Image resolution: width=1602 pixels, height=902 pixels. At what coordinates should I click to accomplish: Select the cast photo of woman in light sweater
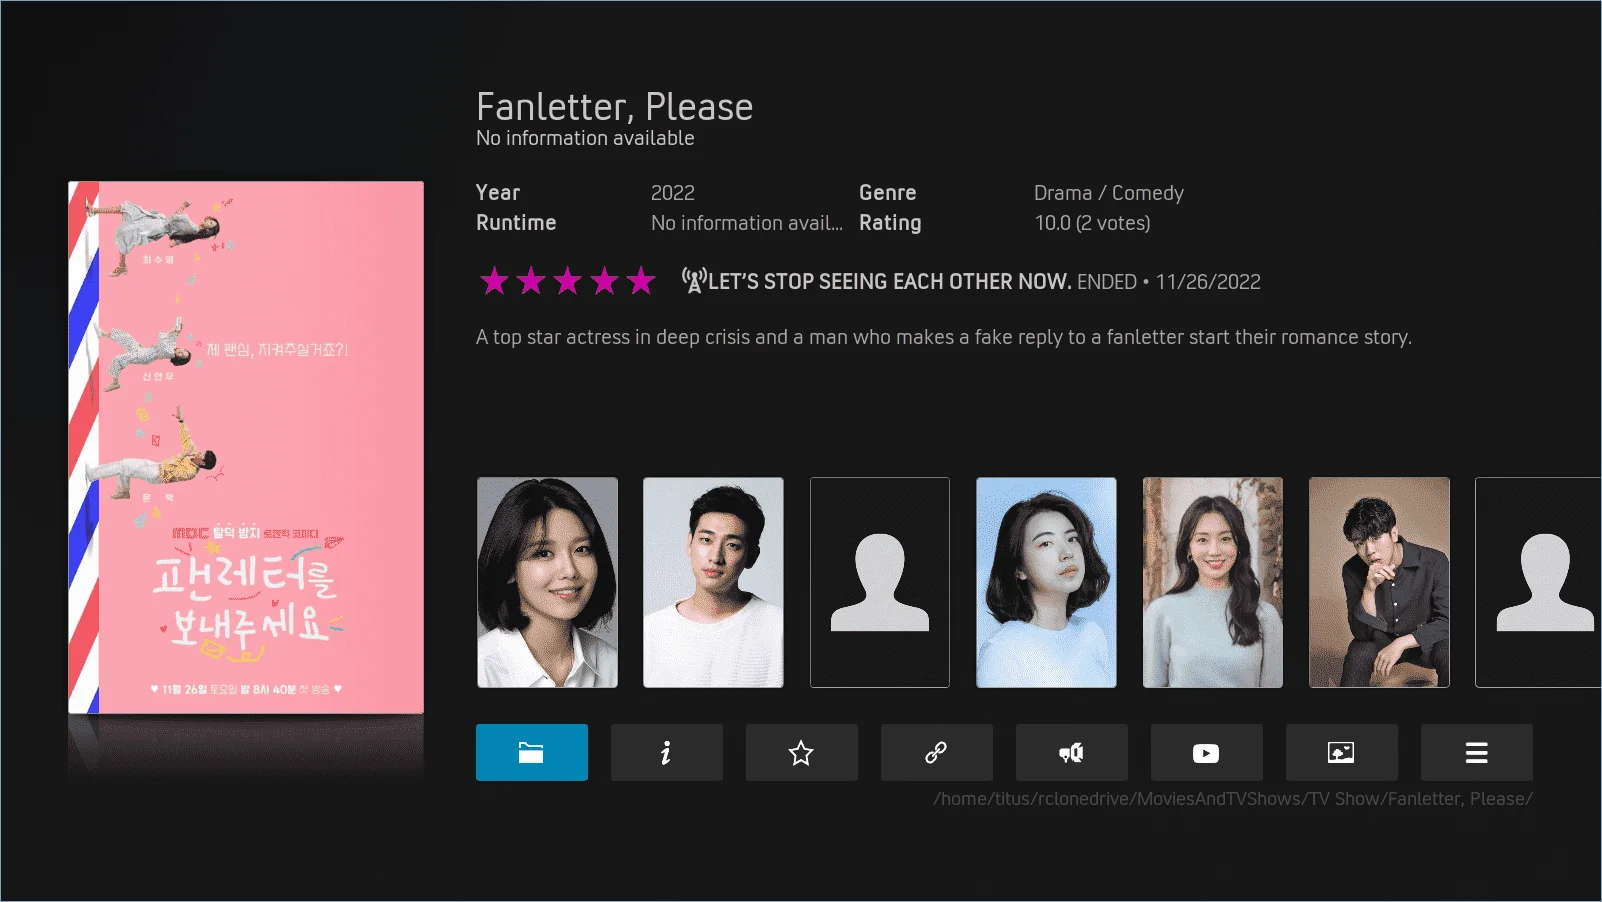pos(1213,582)
